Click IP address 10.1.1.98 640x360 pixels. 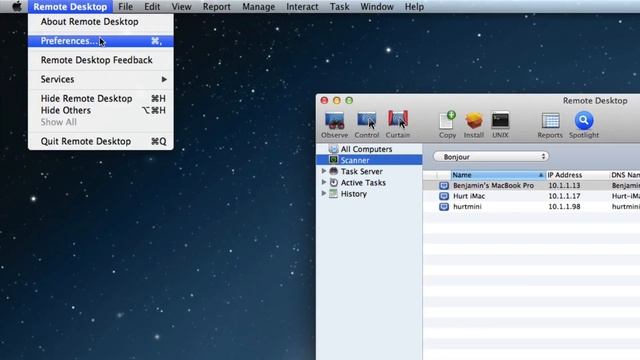[x=564, y=207]
